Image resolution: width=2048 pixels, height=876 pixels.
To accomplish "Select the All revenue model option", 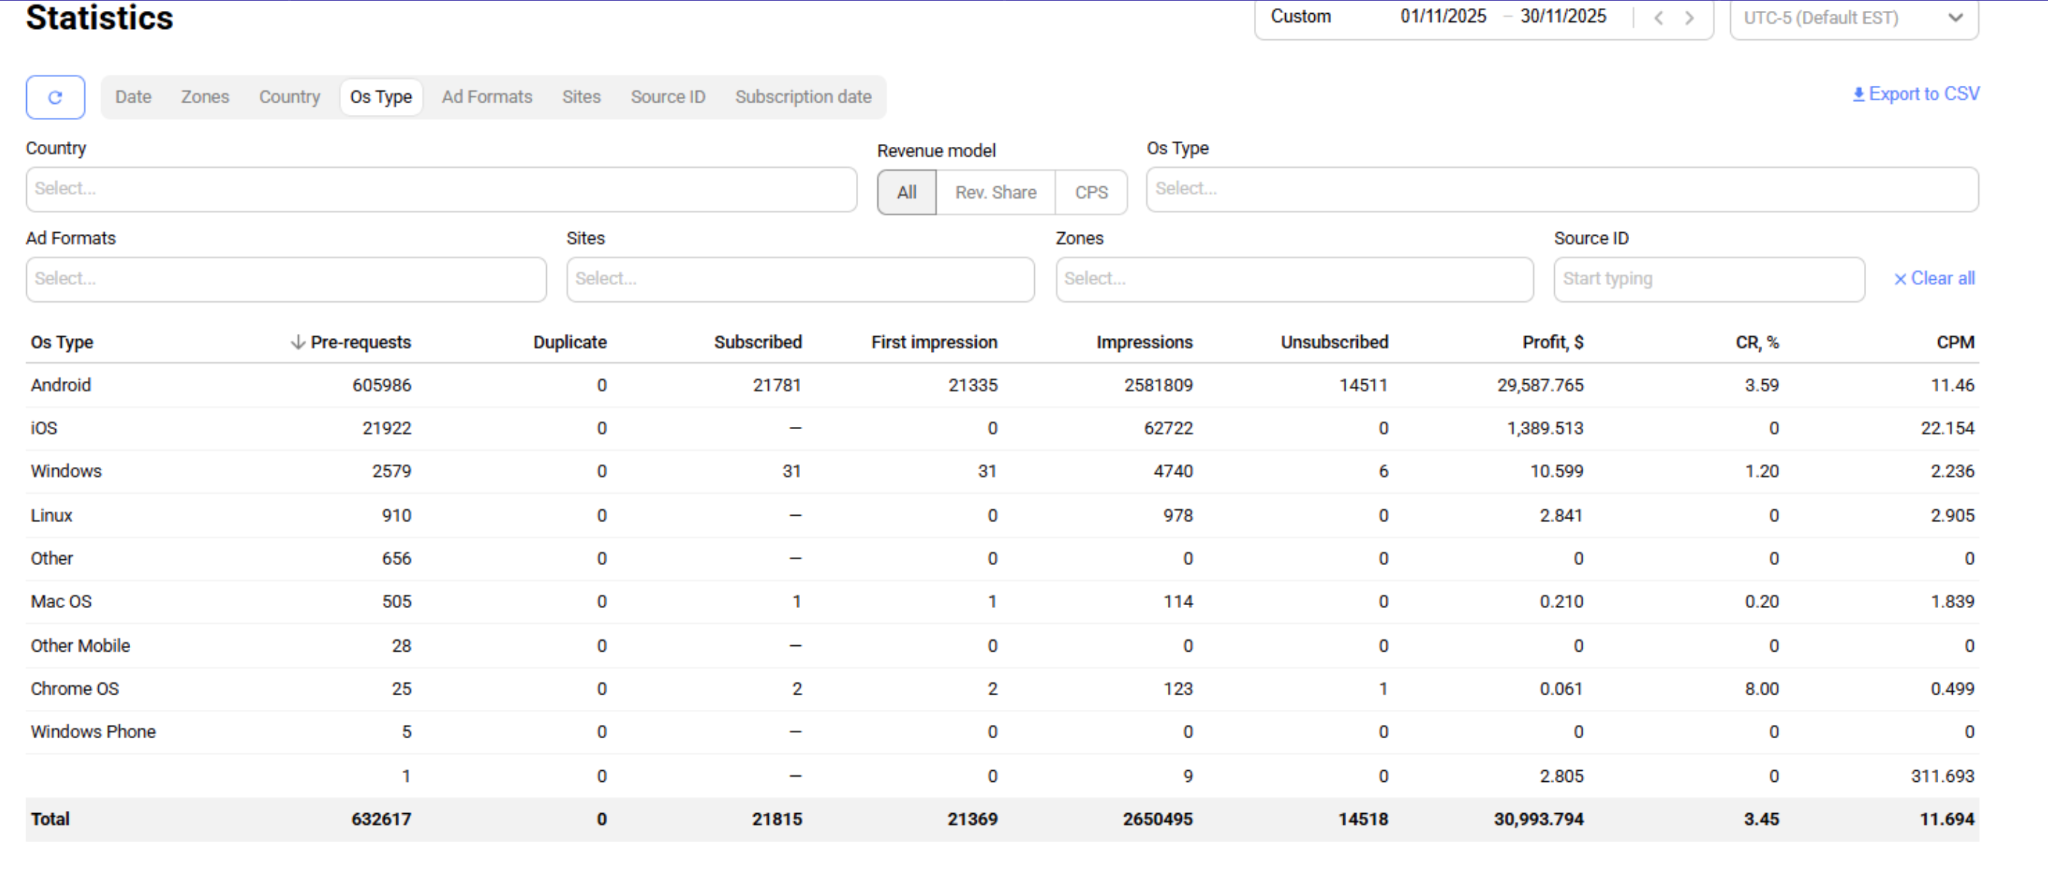I will tap(906, 192).
